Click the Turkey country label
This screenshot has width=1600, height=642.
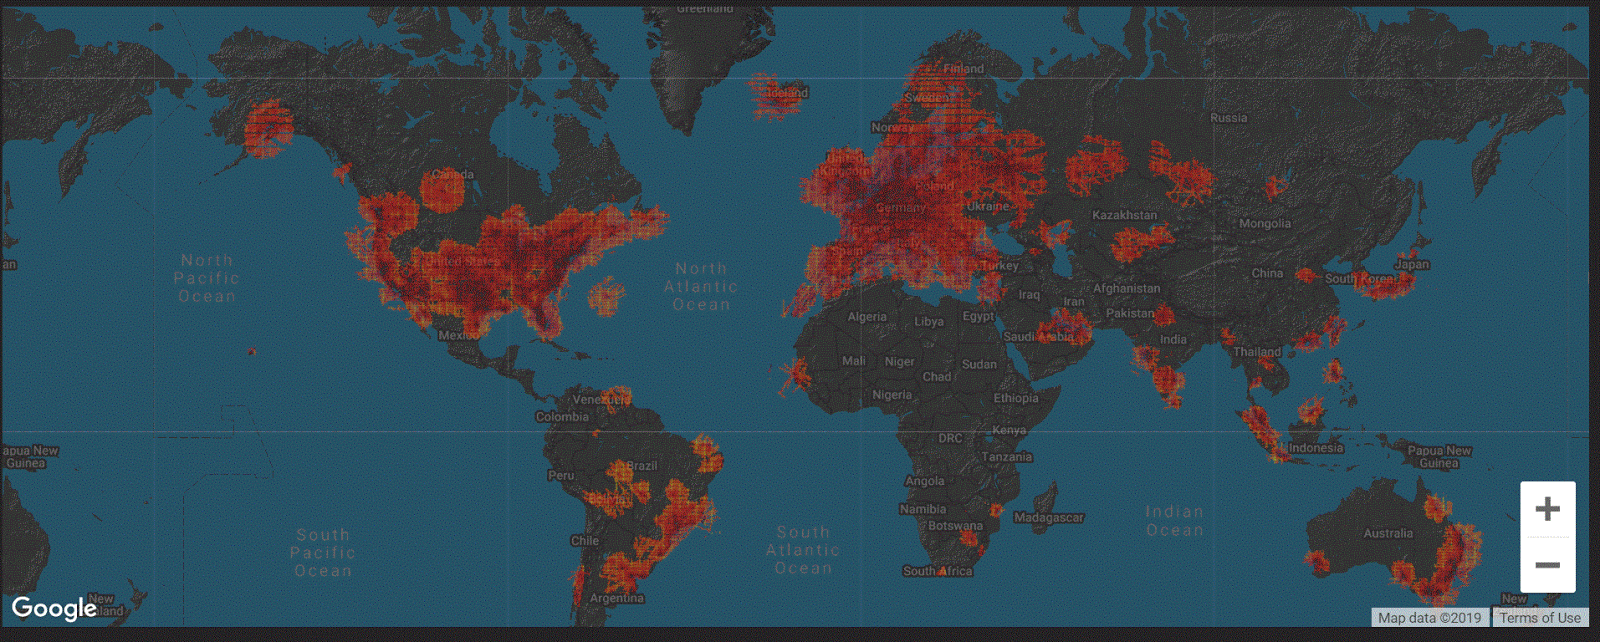(x=999, y=265)
